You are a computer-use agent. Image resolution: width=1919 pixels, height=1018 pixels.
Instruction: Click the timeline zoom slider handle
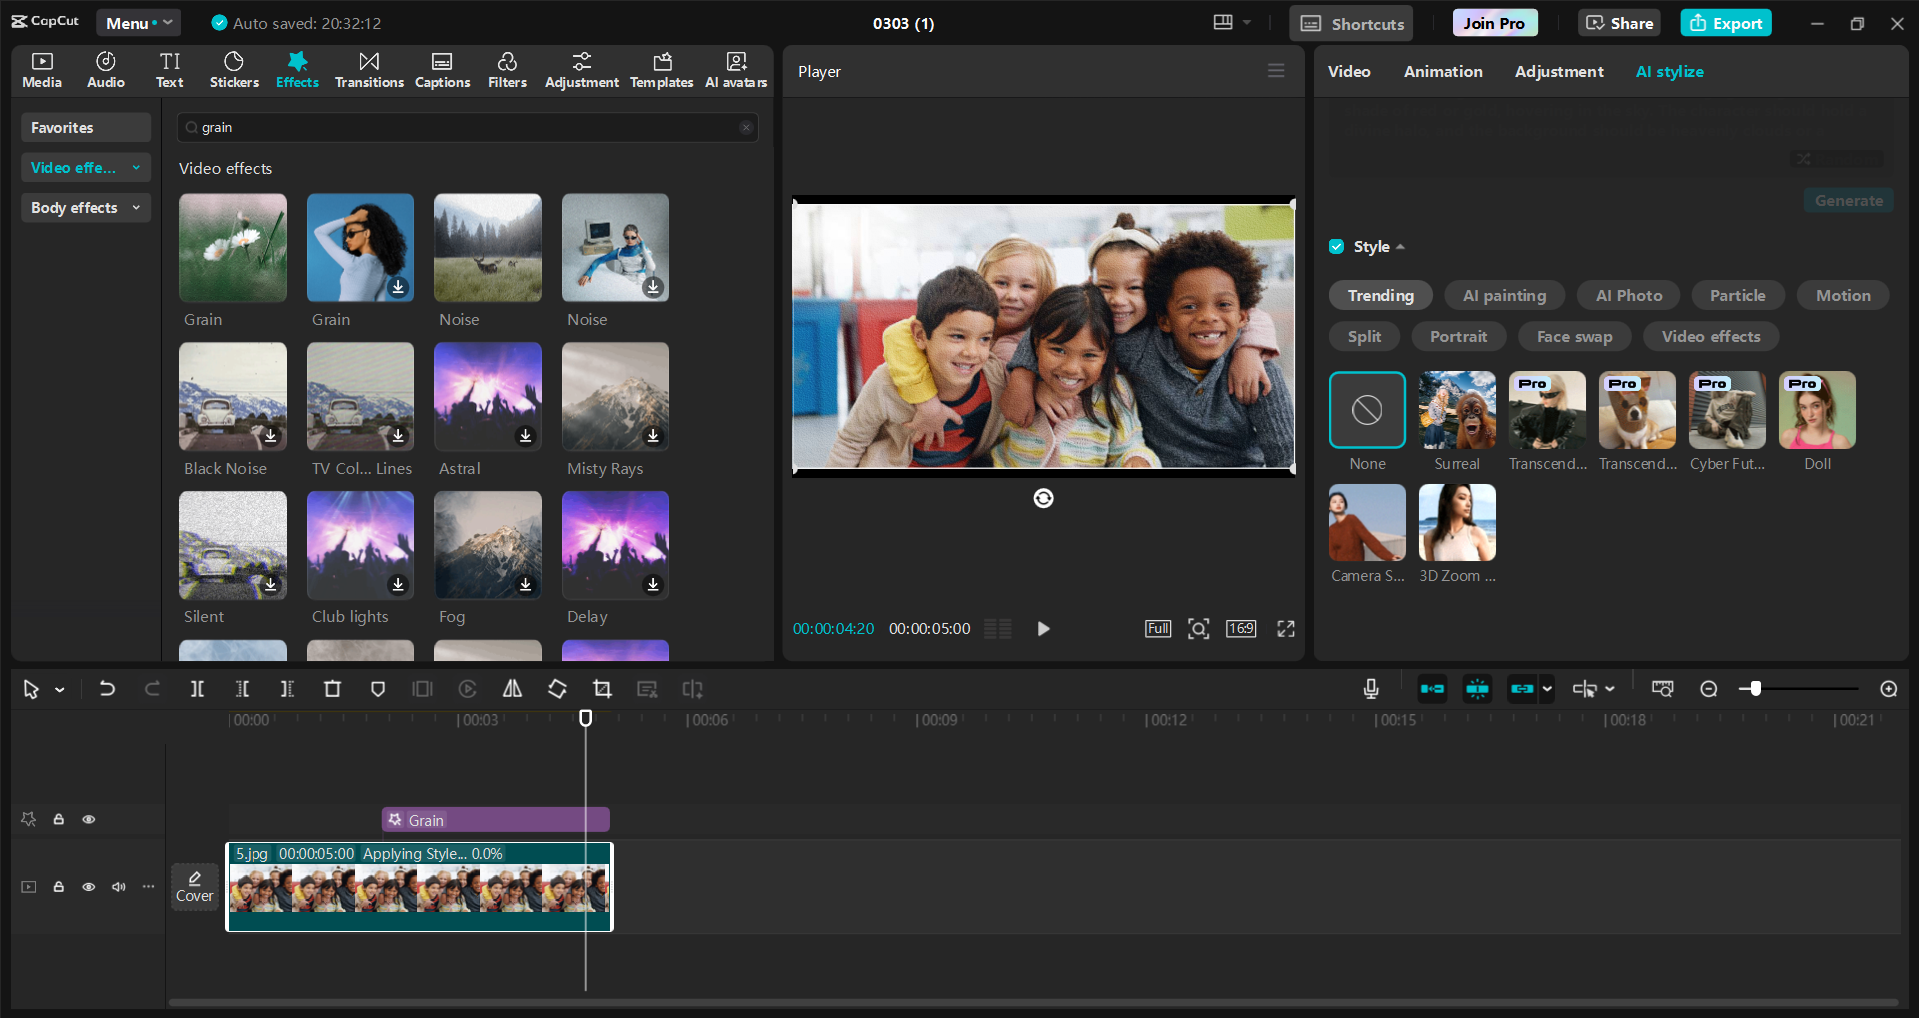(1755, 689)
